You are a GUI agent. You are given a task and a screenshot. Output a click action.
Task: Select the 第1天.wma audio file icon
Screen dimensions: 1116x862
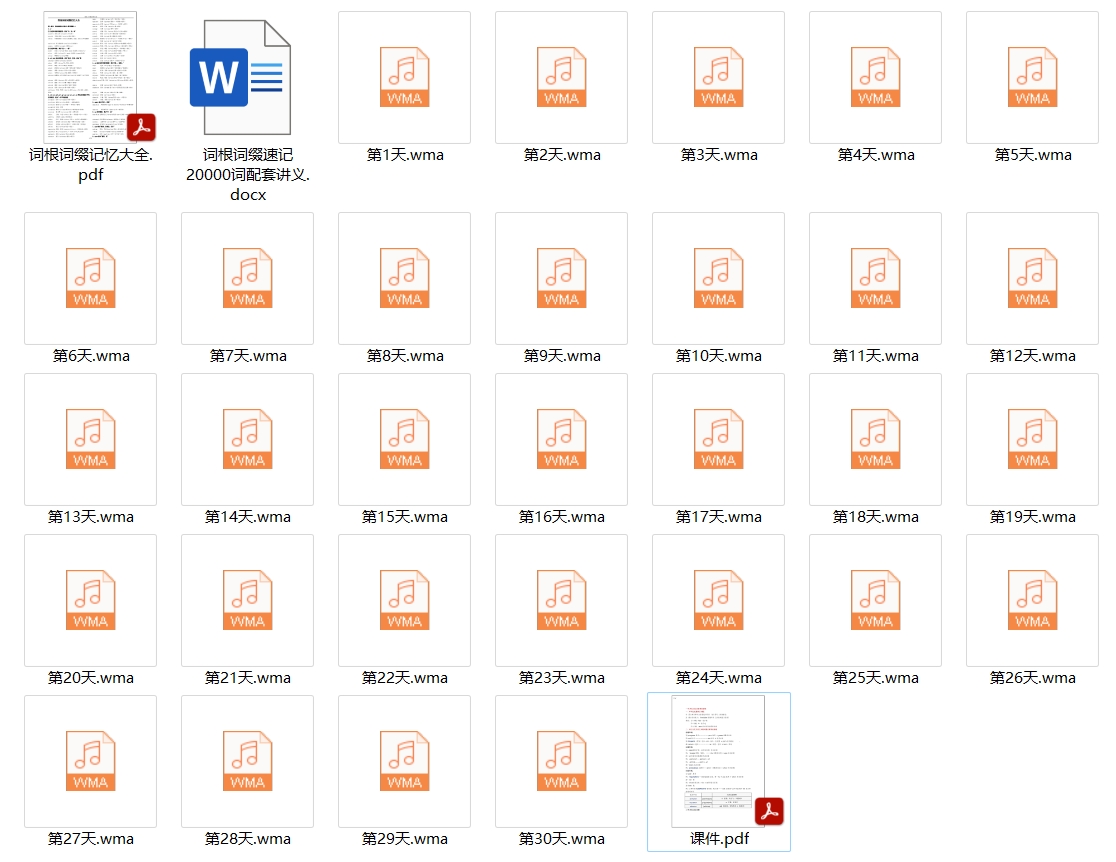(x=404, y=77)
